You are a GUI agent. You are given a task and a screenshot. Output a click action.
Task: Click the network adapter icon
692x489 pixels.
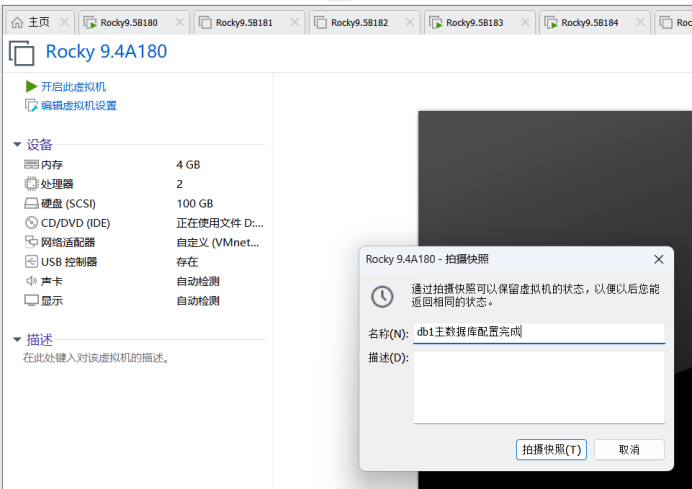point(31,242)
